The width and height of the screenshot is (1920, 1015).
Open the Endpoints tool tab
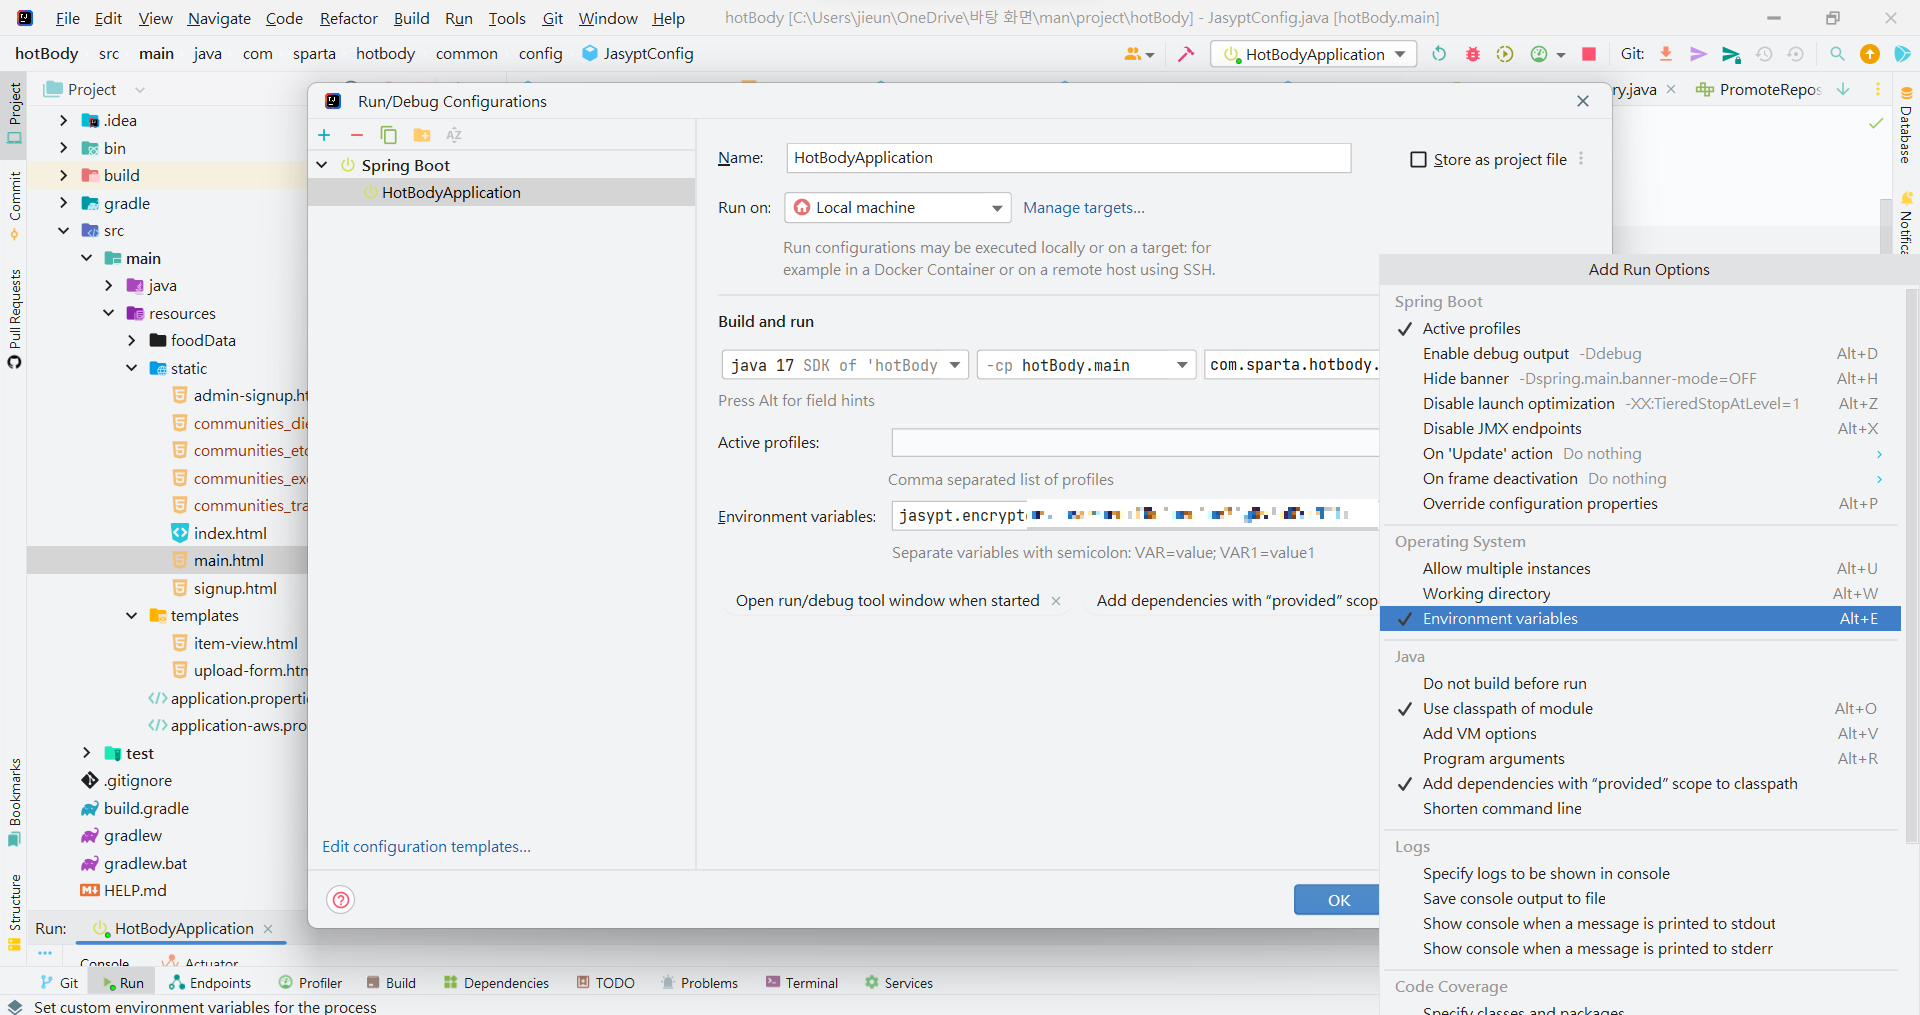[210, 983]
